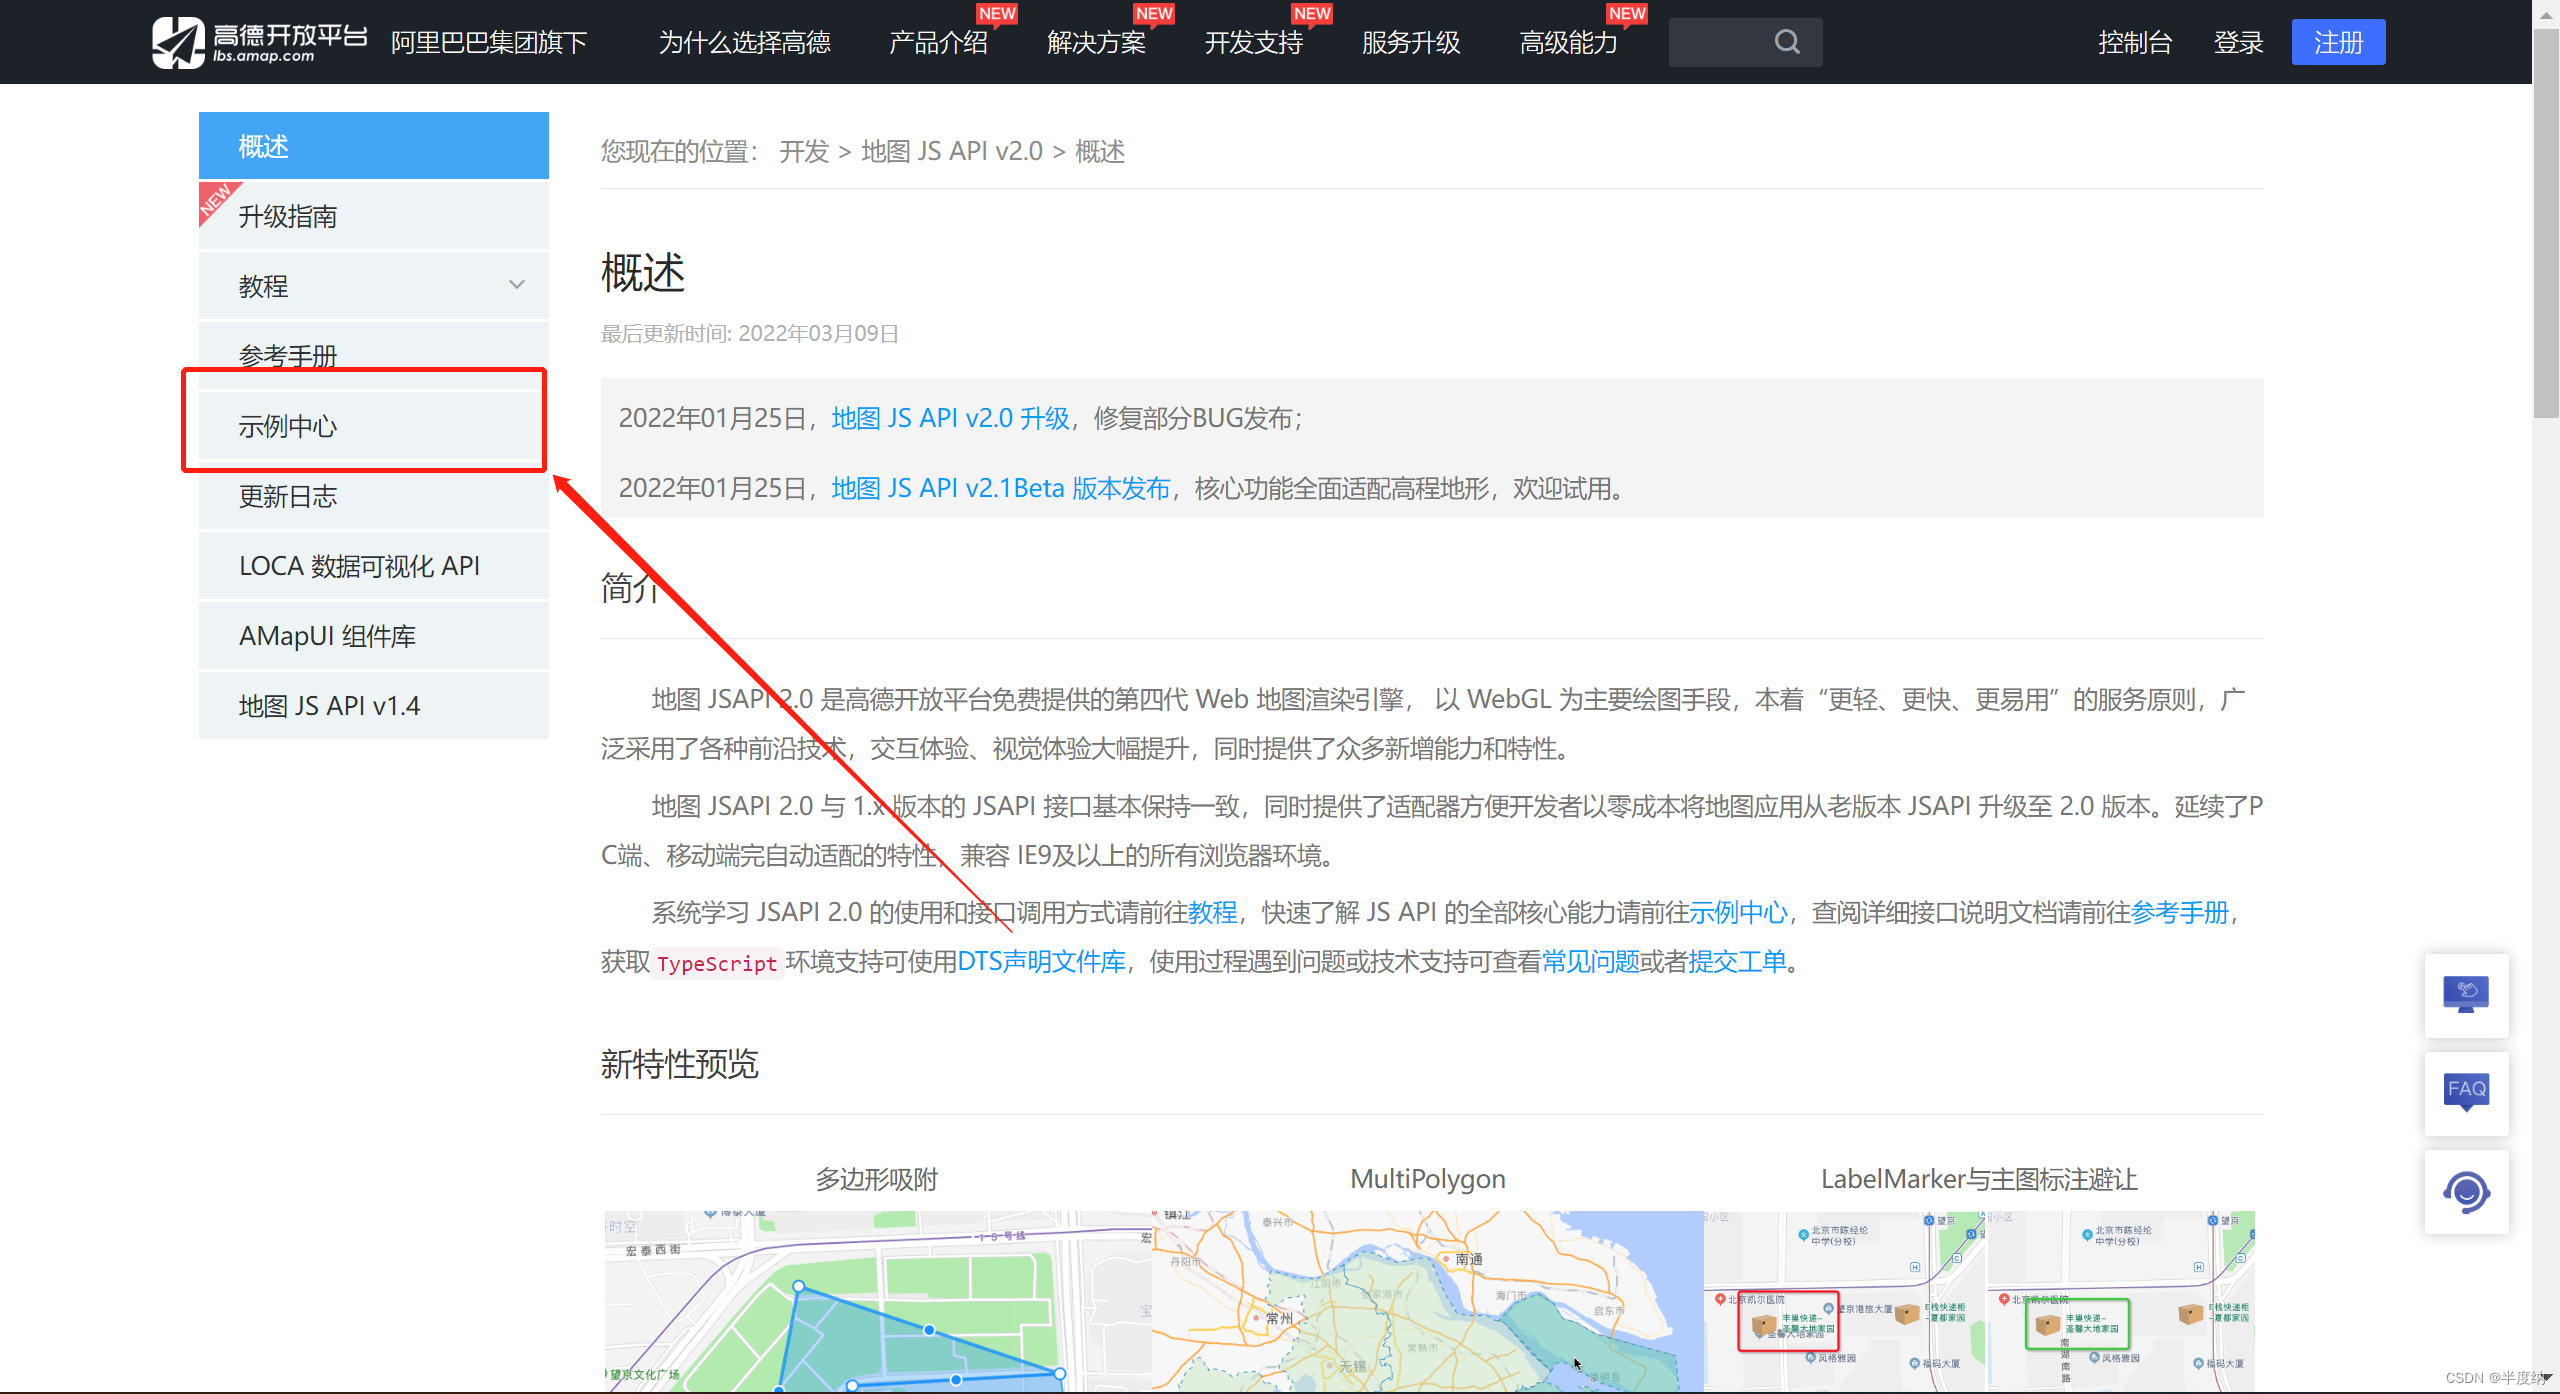Open the customer service headset icon
The height and width of the screenshot is (1394, 2560).
tap(2466, 1191)
